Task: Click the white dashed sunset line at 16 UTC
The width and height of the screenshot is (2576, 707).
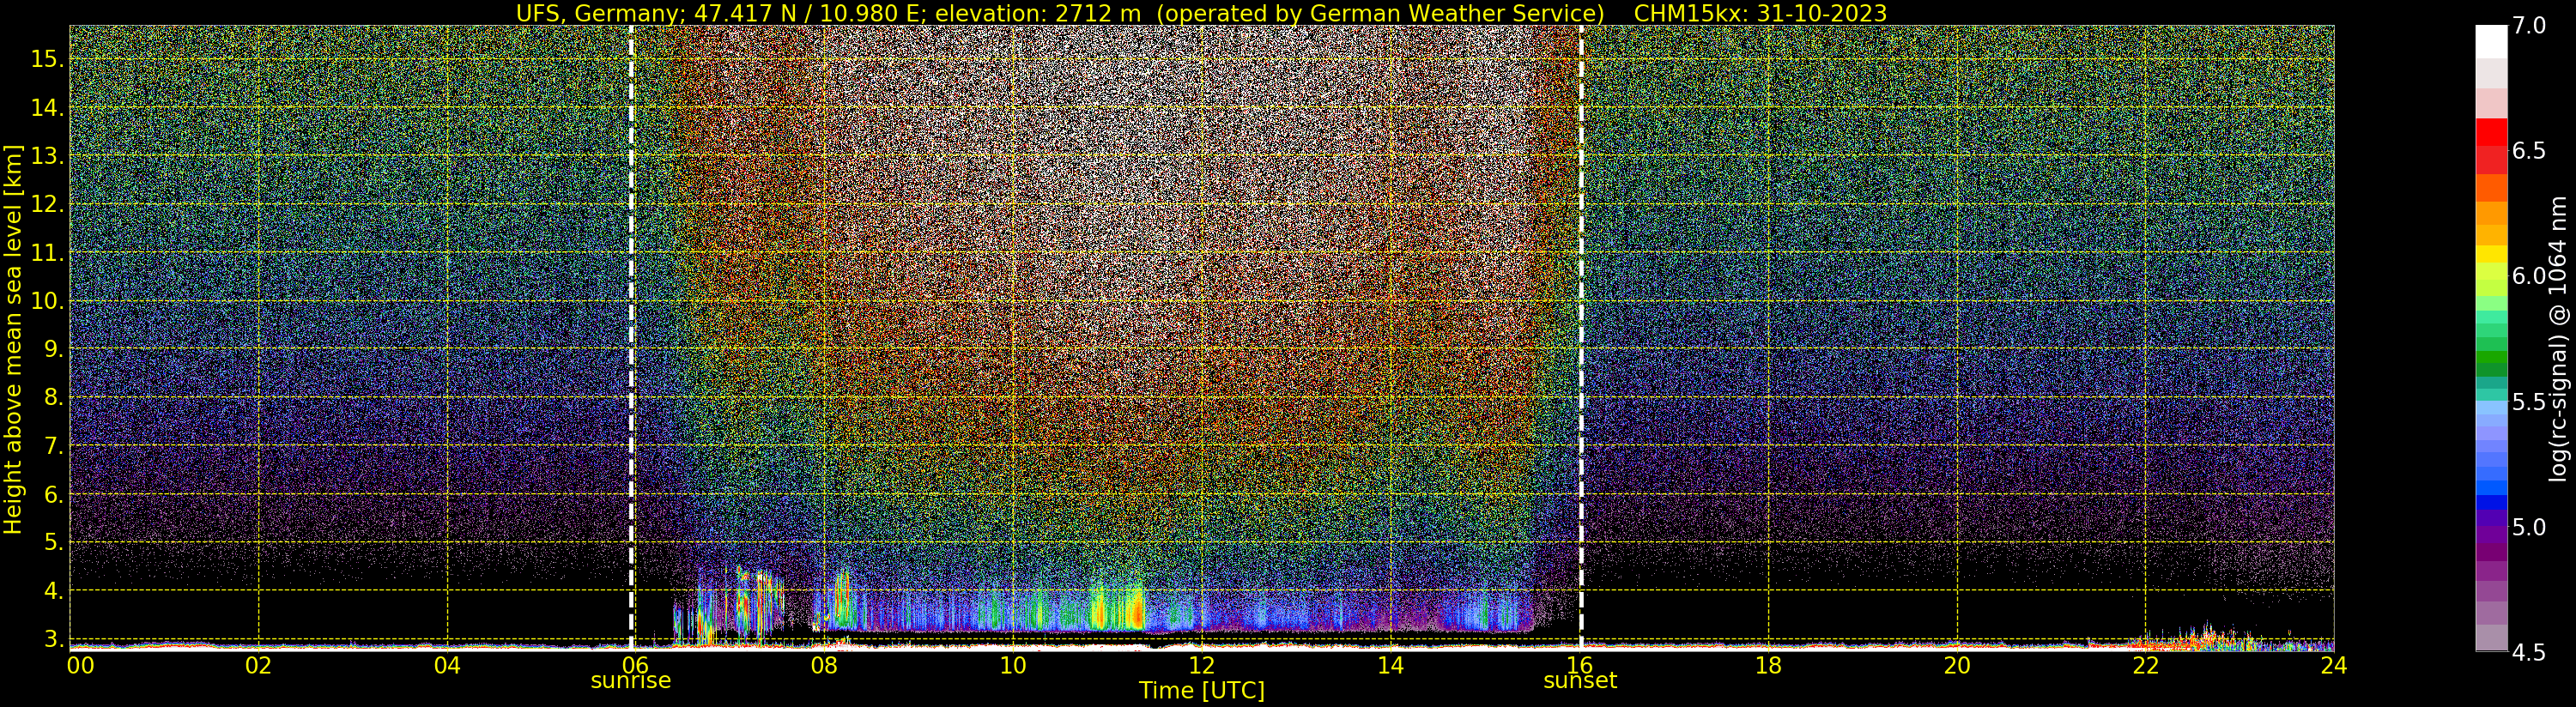Action: pos(1581,338)
